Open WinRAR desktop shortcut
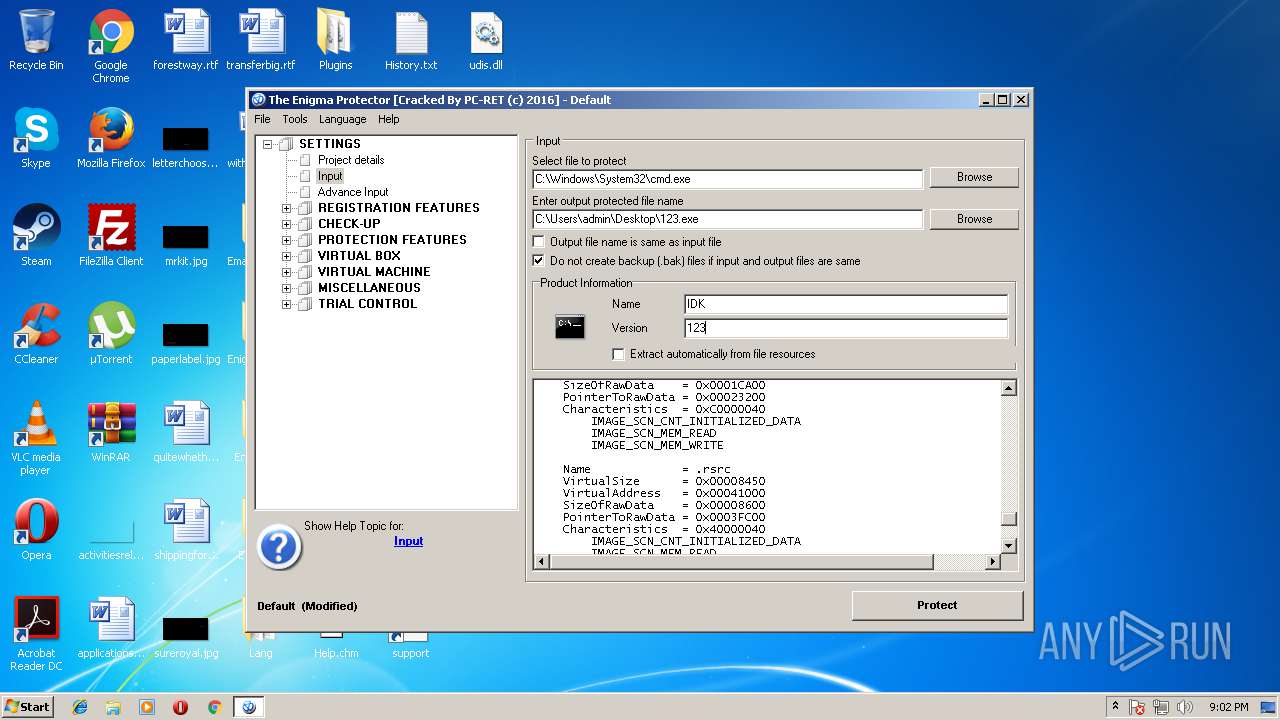 click(x=111, y=432)
